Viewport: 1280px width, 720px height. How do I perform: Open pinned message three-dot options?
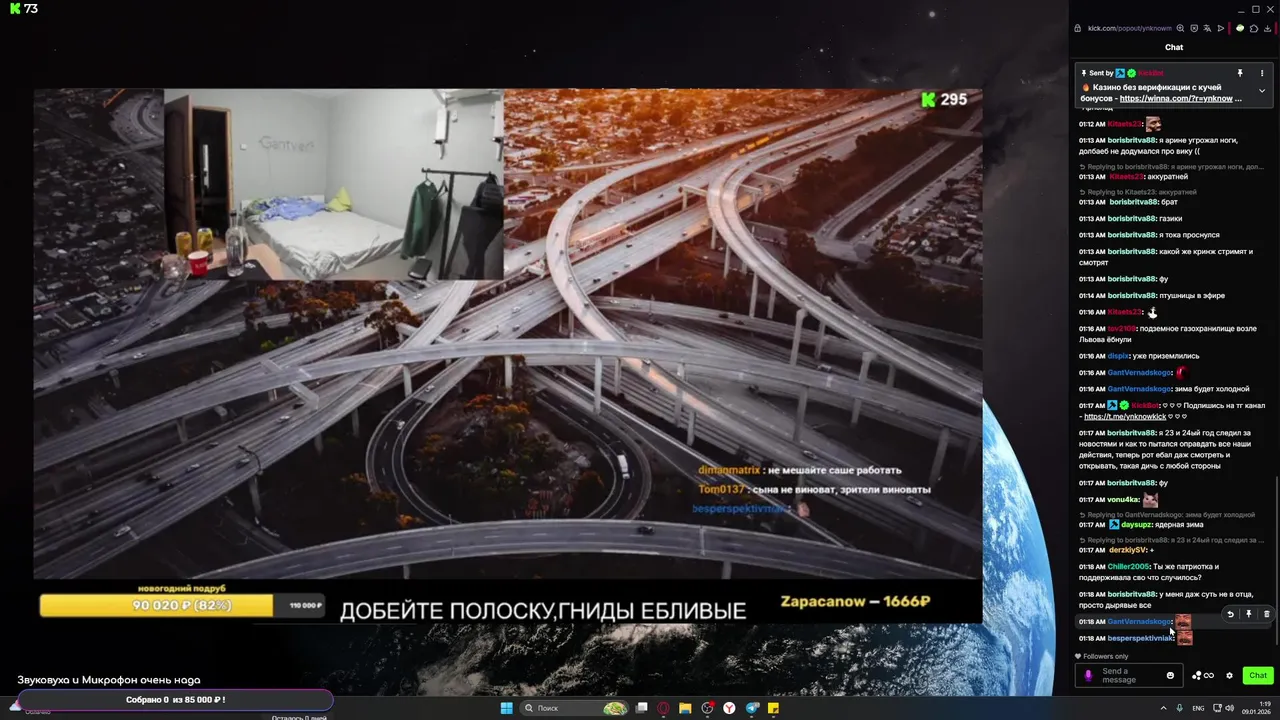point(1261,73)
